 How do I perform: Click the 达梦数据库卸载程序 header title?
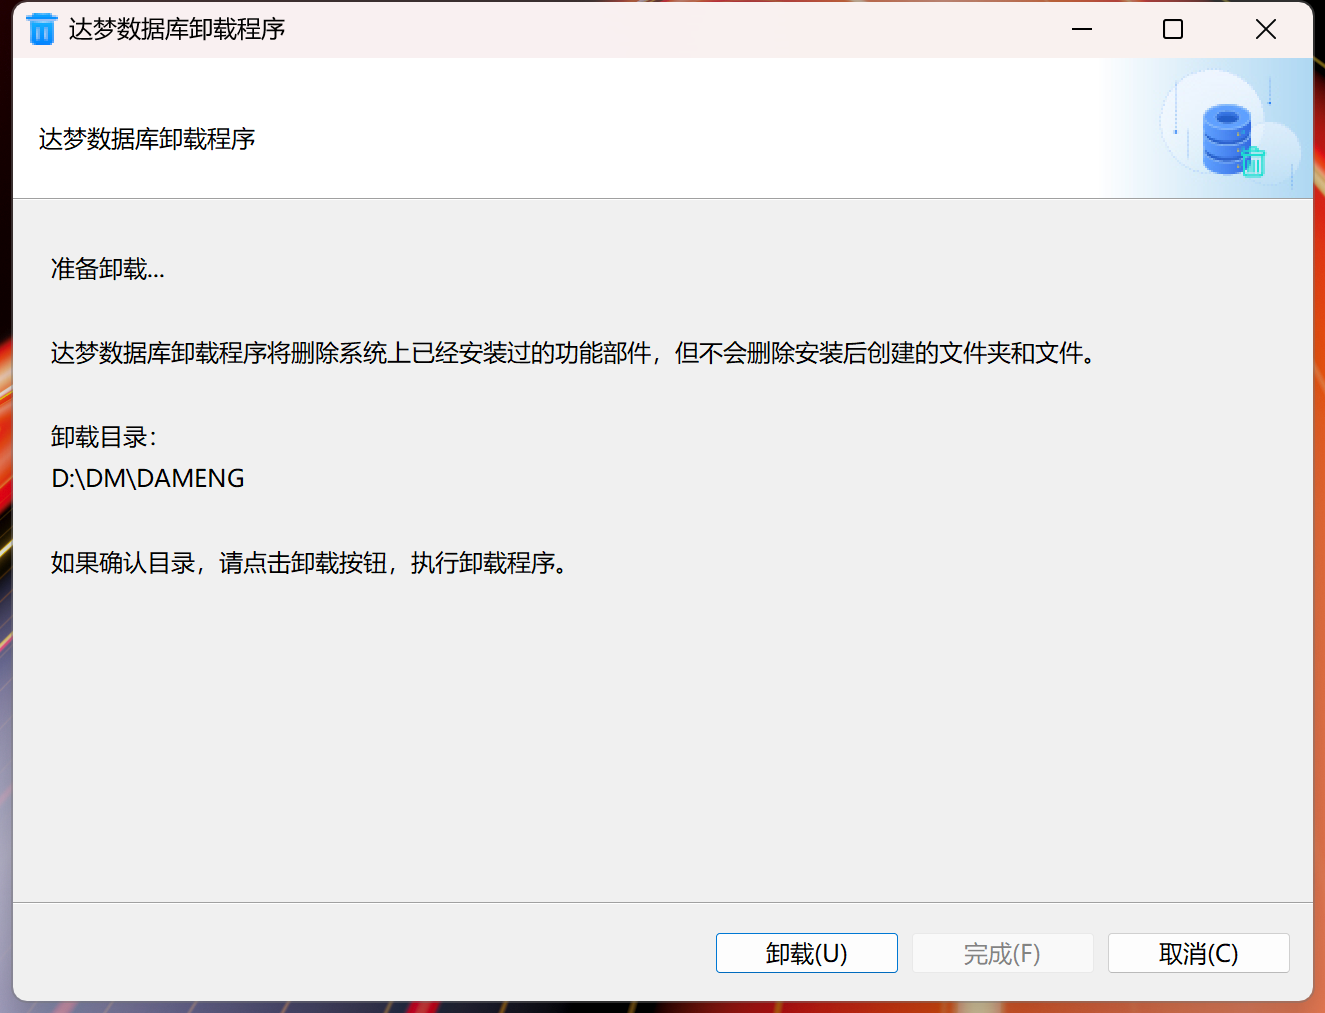point(147,139)
